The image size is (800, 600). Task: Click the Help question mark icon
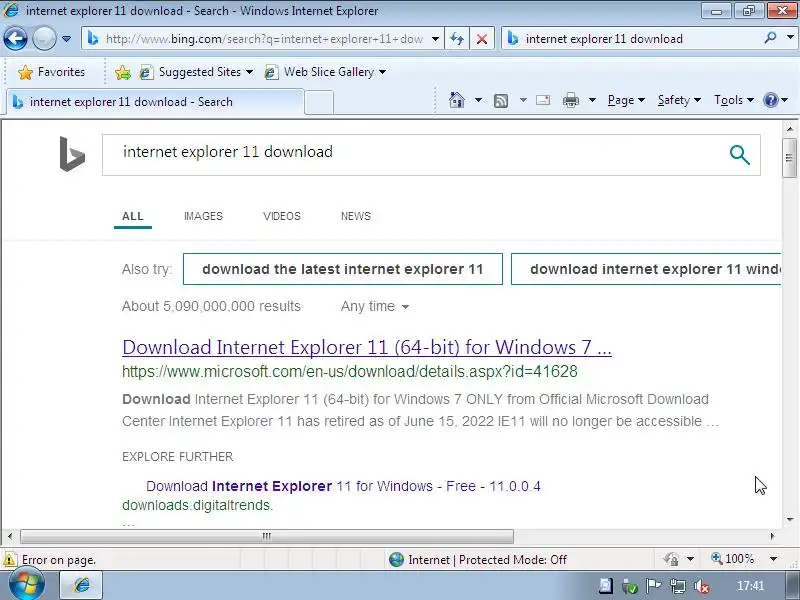pyautogui.click(x=771, y=100)
